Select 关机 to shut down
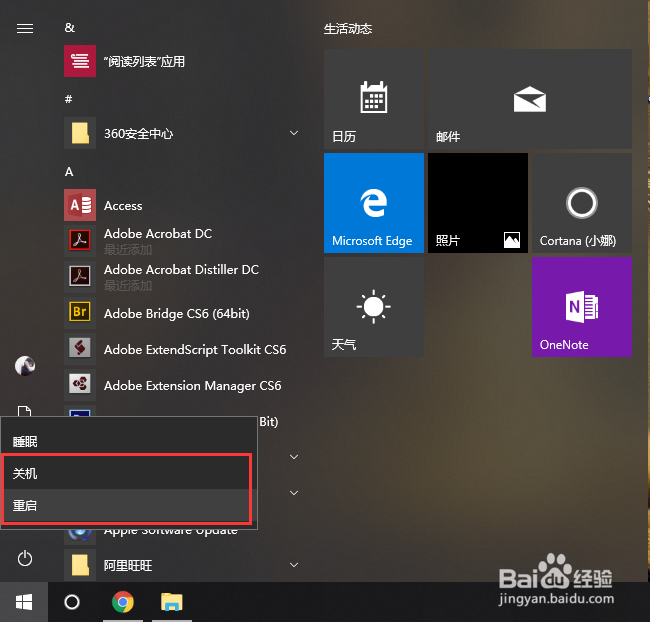The width and height of the screenshot is (650, 622). (129, 473)
